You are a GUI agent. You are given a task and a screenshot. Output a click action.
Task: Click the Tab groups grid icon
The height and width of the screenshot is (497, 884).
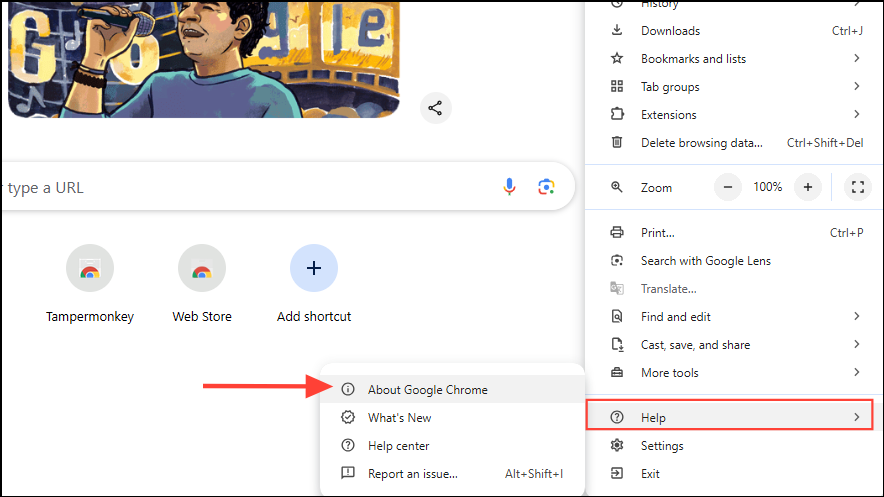pyautogui.click(x=617, y=86)
